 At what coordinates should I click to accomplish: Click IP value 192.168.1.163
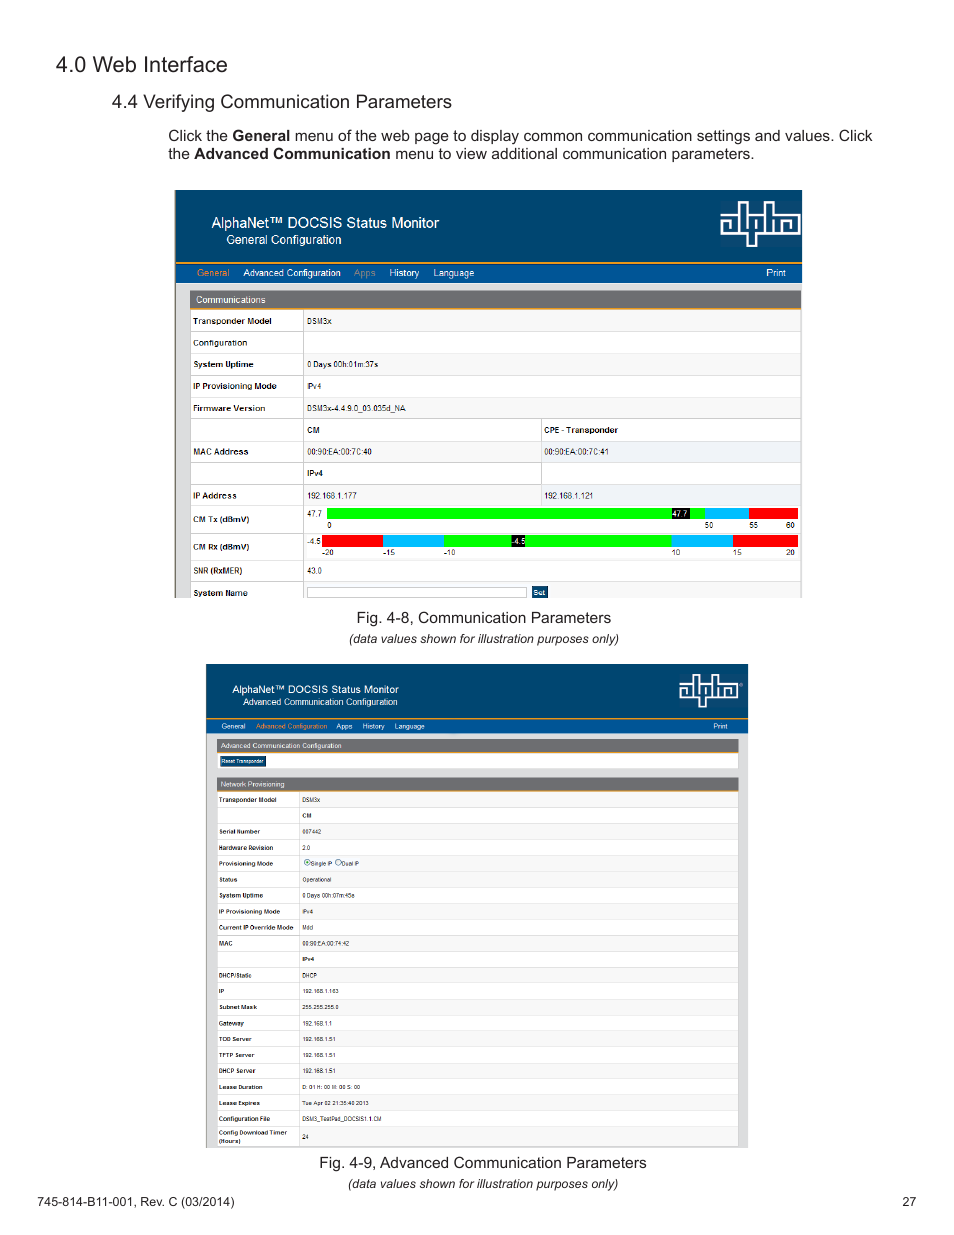[x=320, y=992]
